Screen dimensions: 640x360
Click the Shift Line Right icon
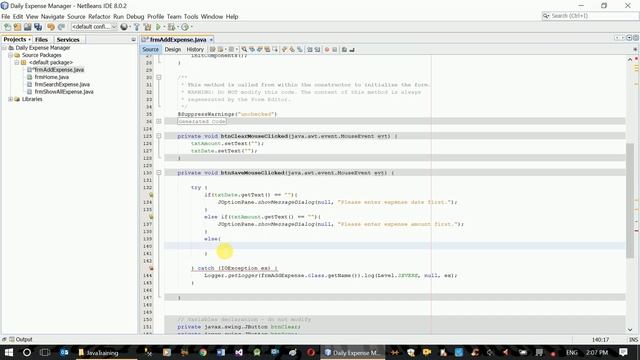pyautogui.click(x=317, y=49)
